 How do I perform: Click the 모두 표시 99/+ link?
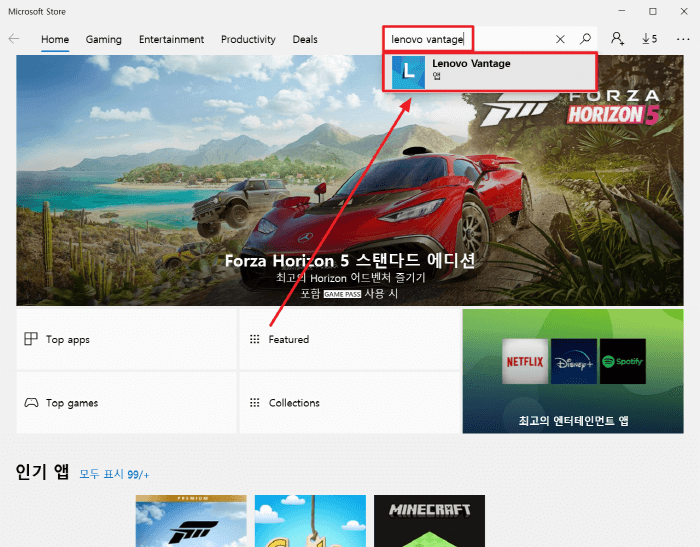(114, 474)
